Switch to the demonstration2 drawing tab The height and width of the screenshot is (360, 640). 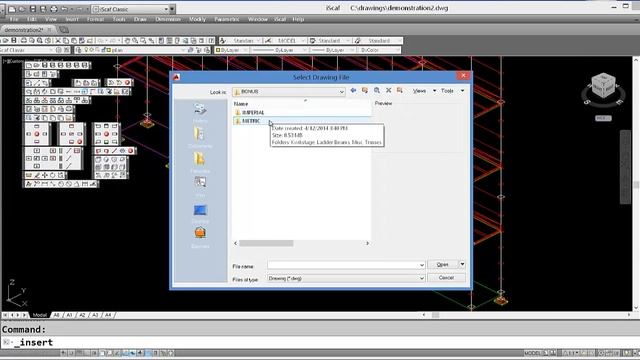[x=24, y=30]
